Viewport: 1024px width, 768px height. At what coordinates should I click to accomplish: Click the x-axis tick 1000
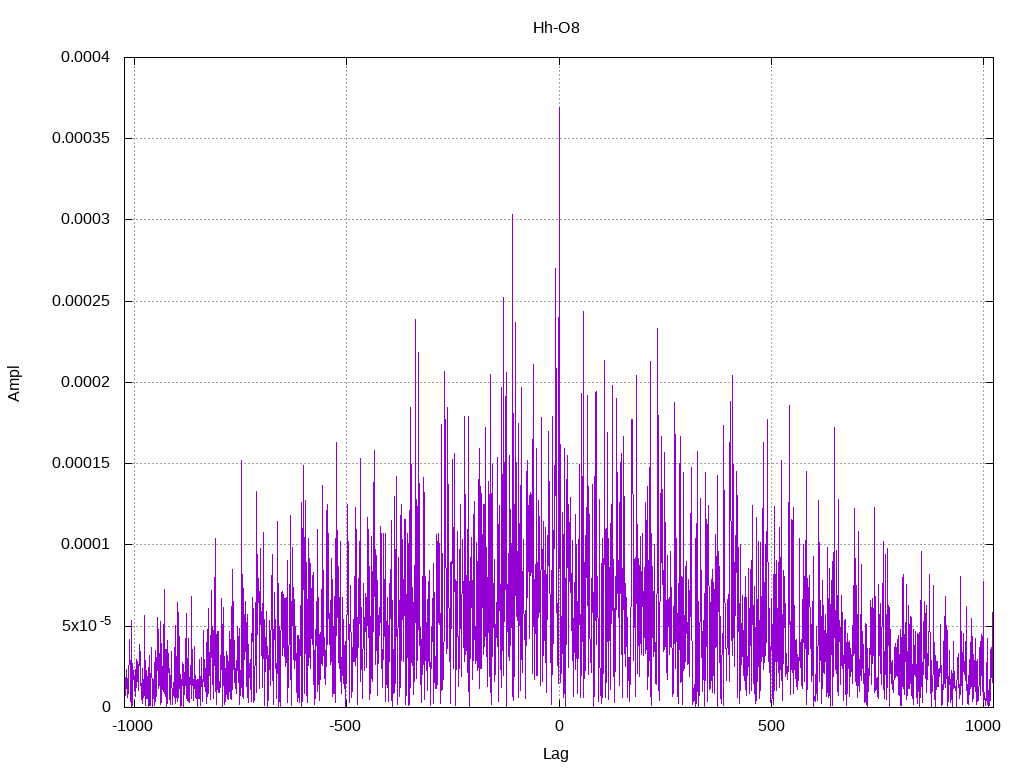click(983, 726)
